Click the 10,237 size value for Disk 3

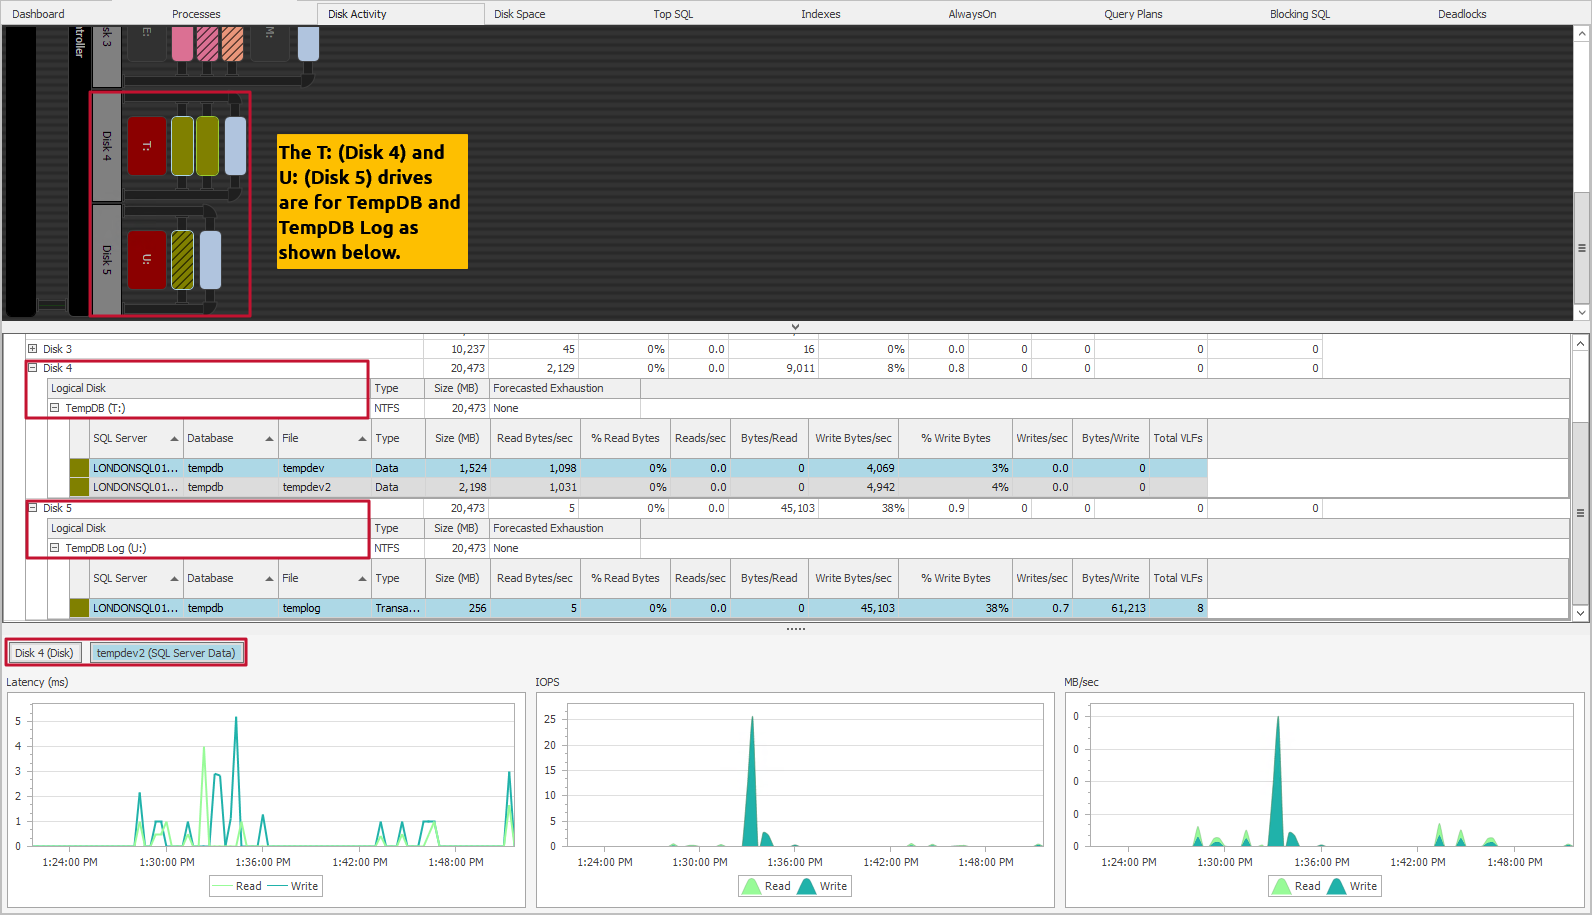tap(467, 349)
